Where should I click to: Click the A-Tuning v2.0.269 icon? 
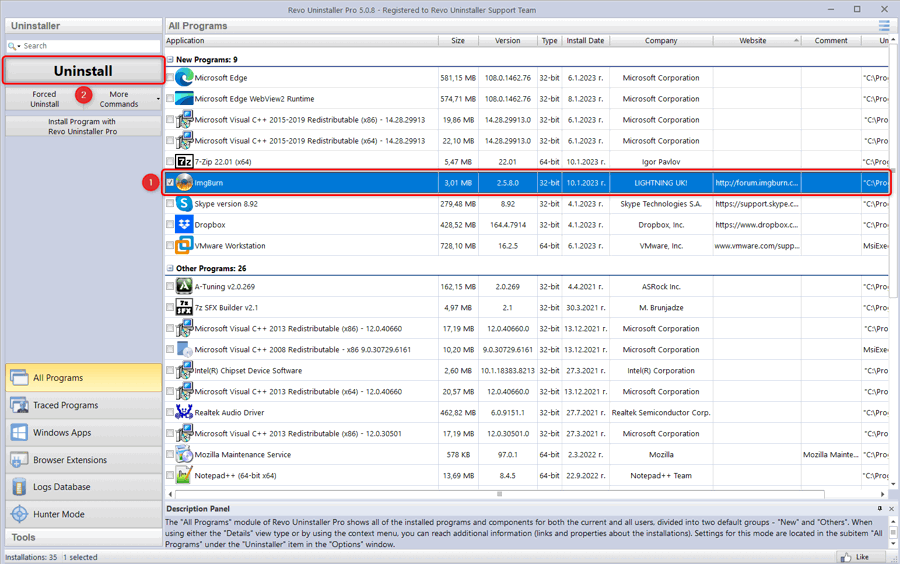(x=184, y=286)
